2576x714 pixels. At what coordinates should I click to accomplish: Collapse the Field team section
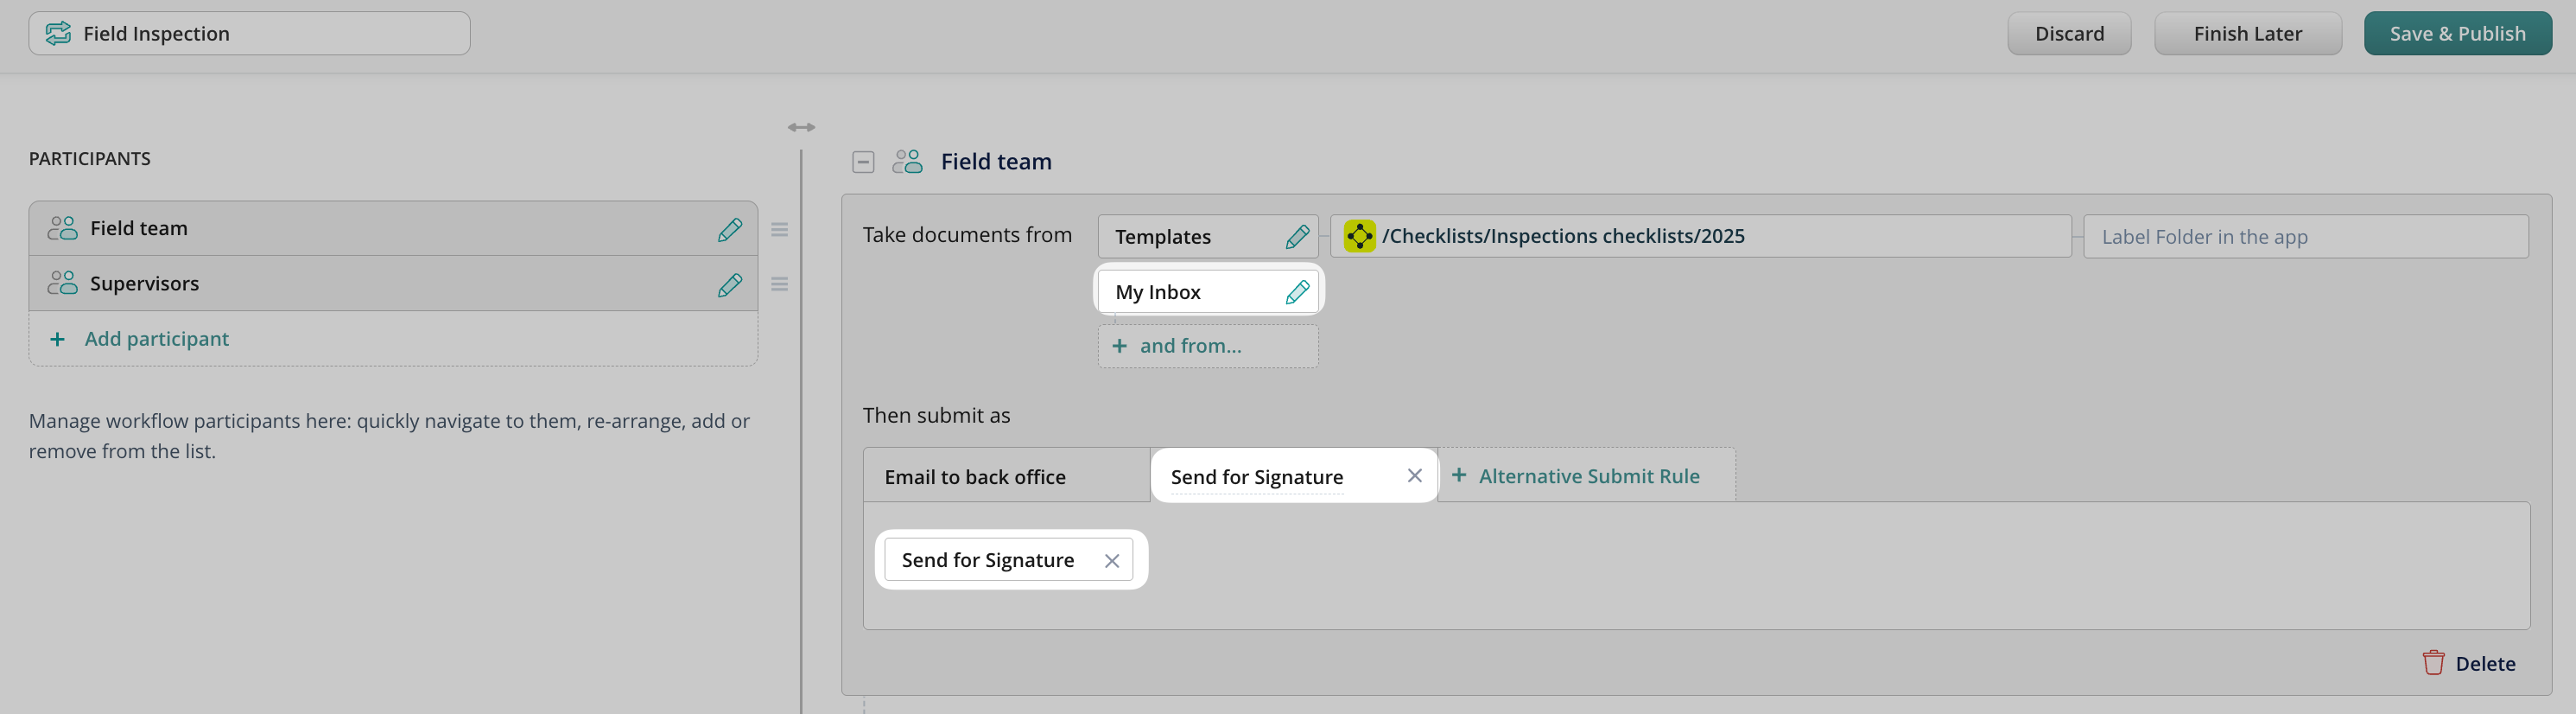(863, 162)
